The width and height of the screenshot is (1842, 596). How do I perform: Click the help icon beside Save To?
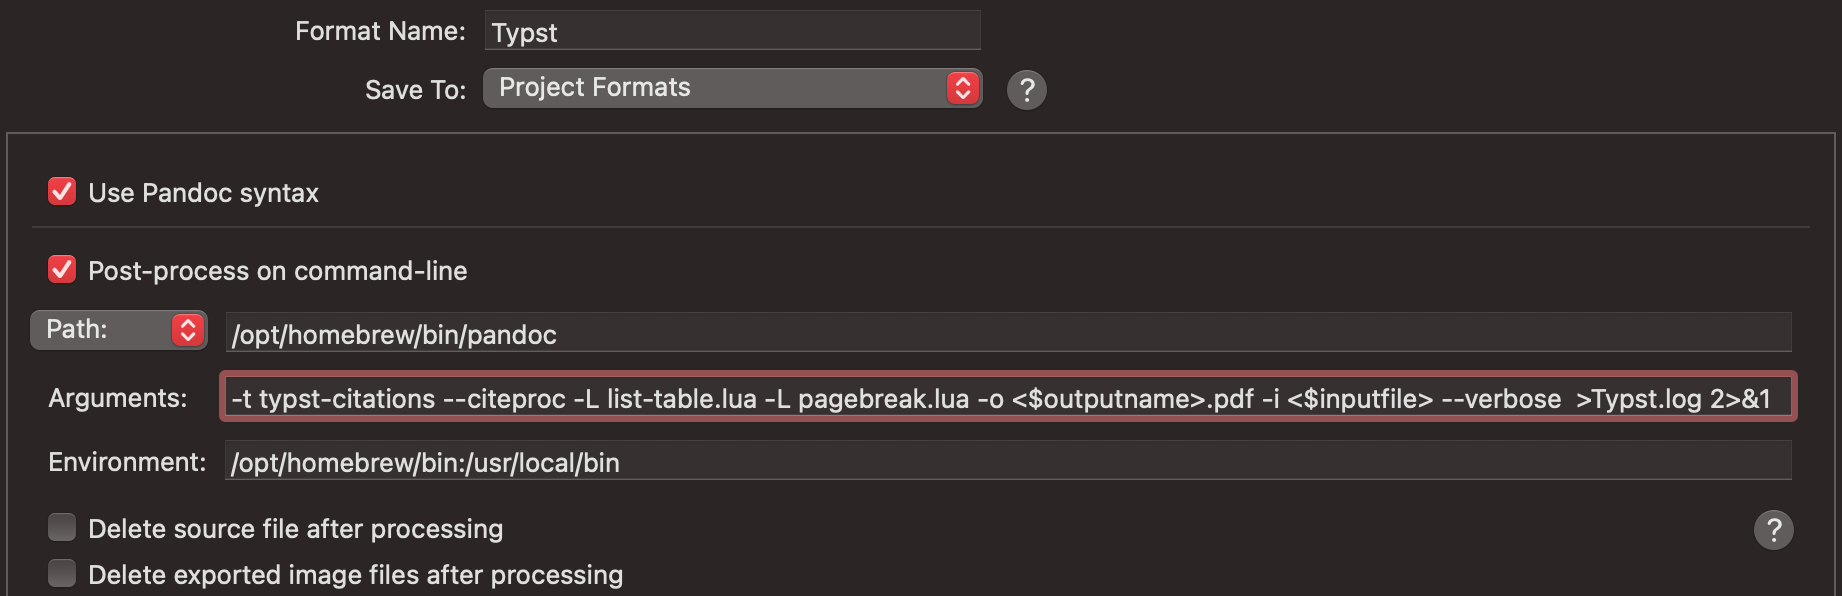point(1026,90)
